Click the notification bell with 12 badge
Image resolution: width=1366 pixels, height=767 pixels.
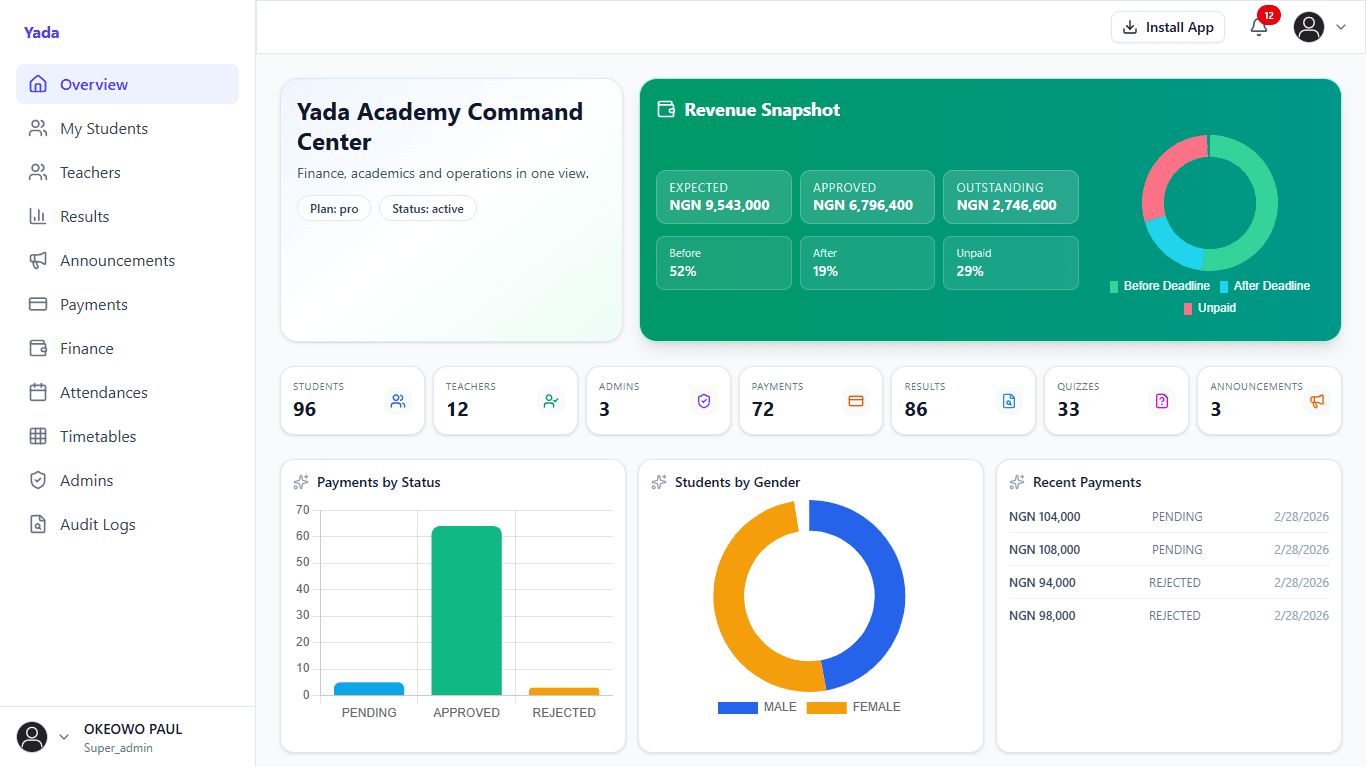click(1259, 27)
